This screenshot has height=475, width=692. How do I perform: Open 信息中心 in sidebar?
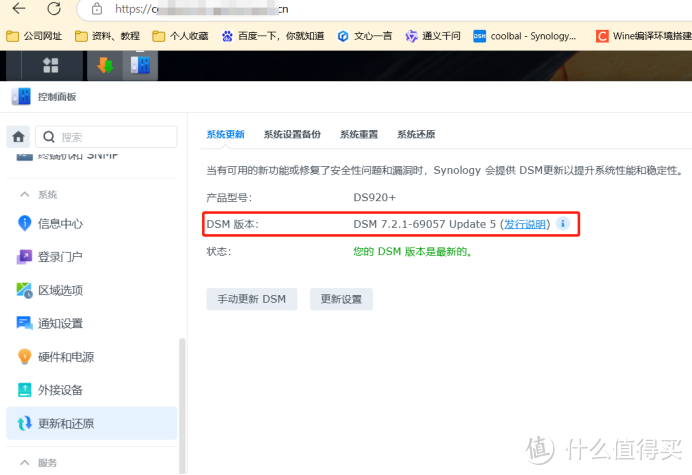click(92, 223)
